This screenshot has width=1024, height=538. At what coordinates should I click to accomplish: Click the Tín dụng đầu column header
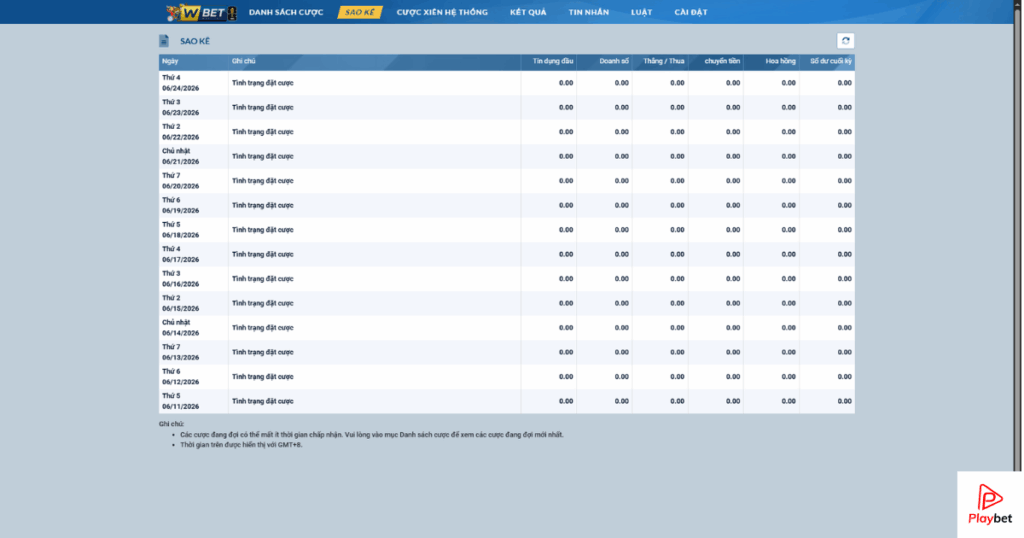coord(549,61)
